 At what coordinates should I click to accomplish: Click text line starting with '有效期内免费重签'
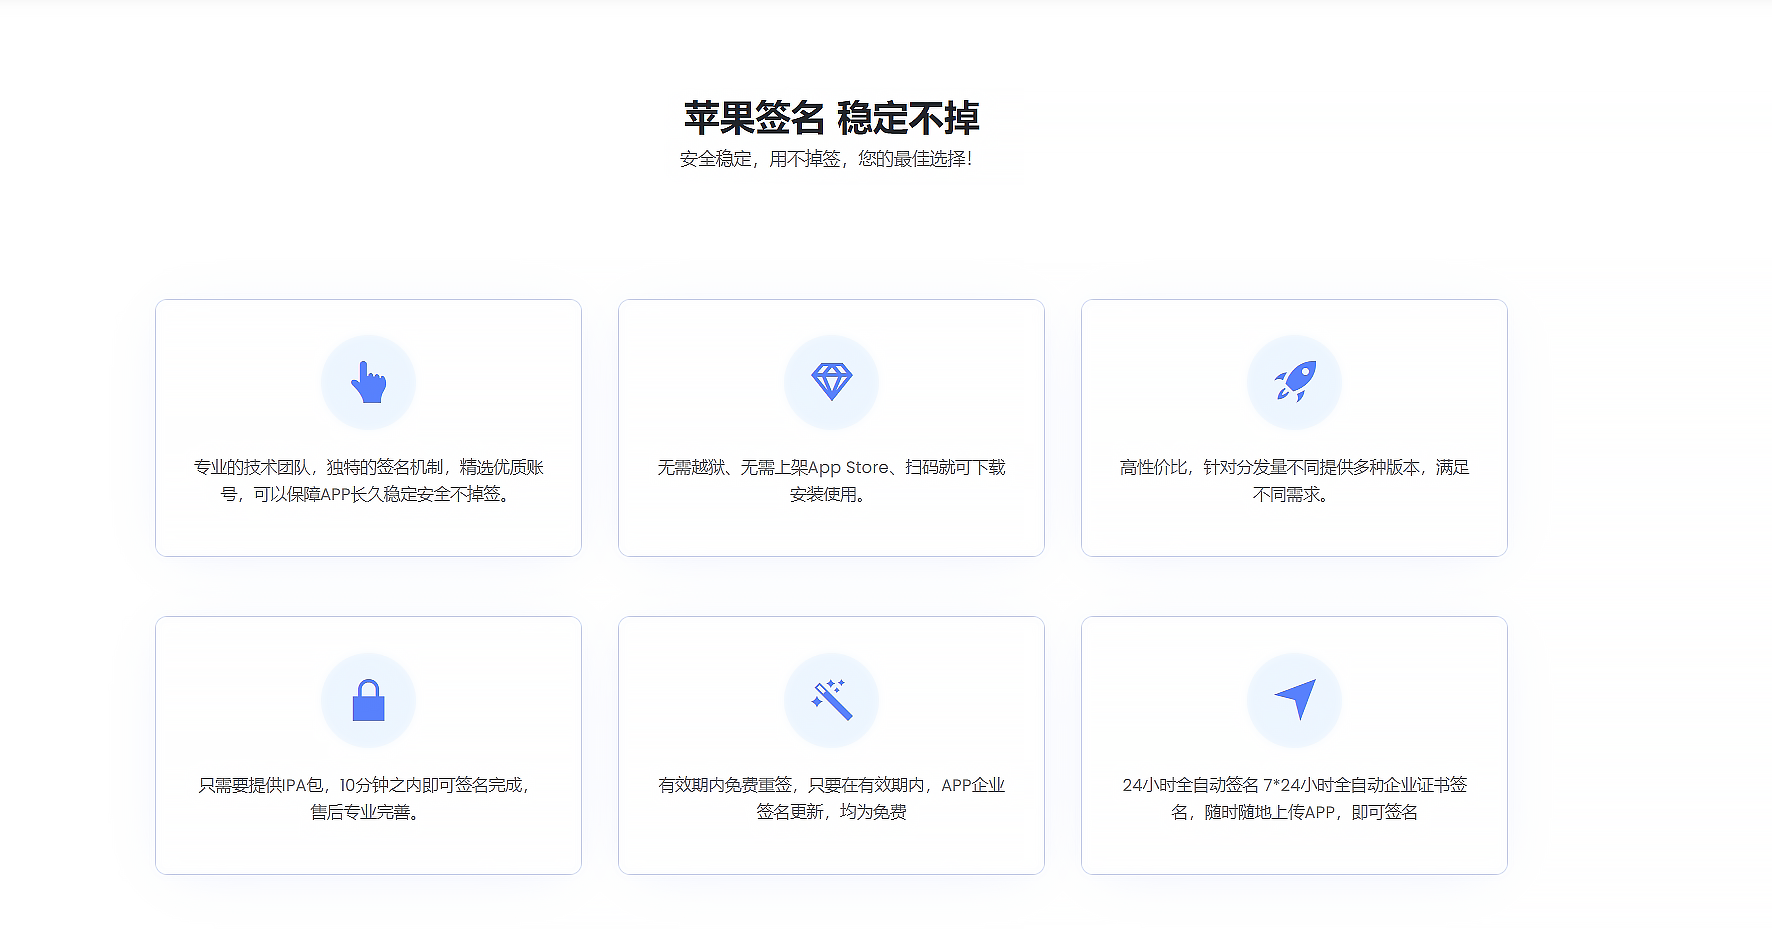tap(831, 785)
